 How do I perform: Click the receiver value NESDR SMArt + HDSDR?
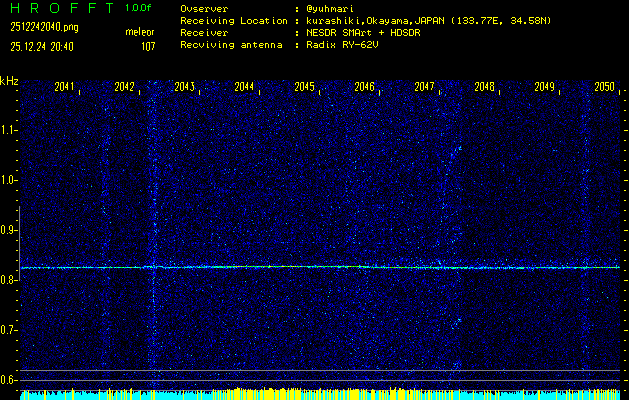pyautogui.click(x=363, y=33)
